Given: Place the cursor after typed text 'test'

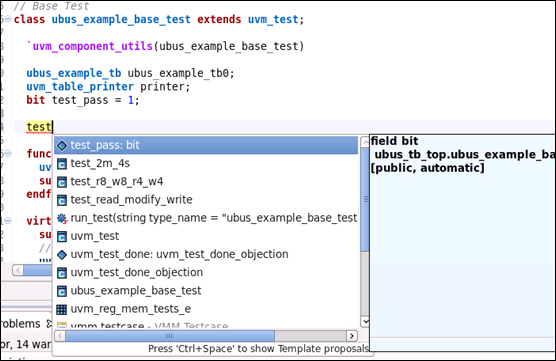Looking at the screenshot, I should coord(52,127).
